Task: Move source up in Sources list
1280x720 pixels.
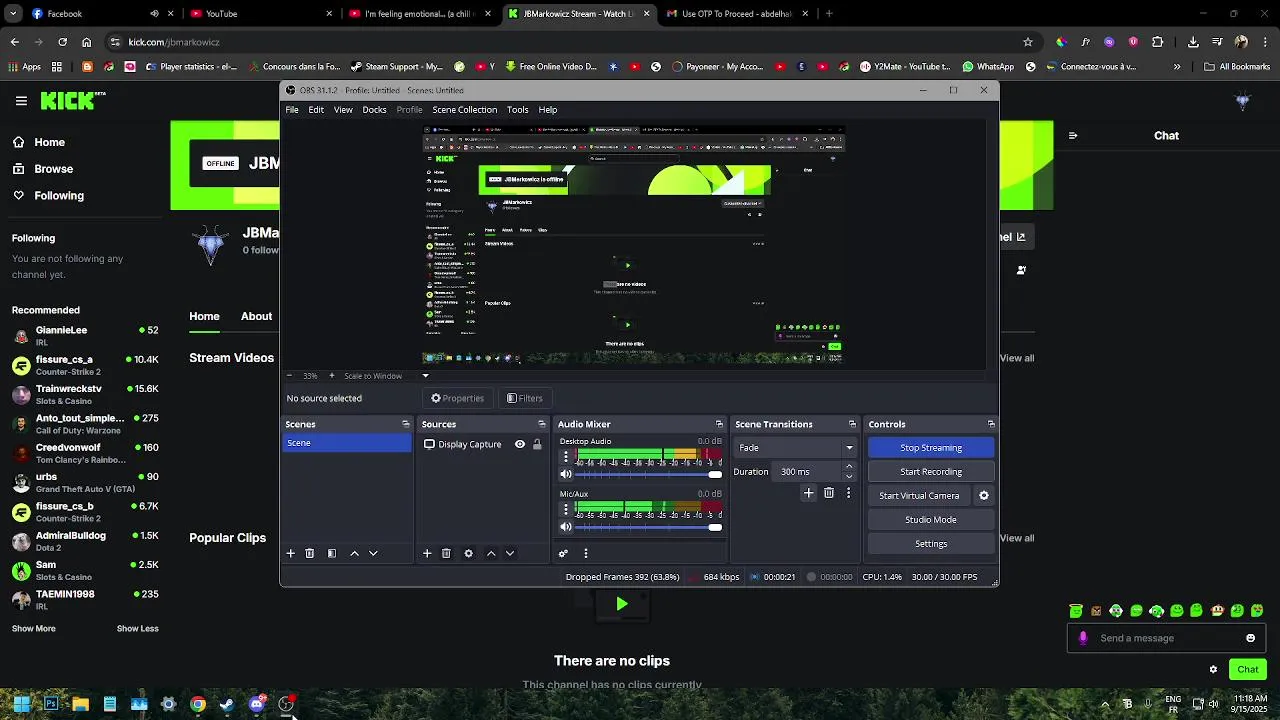Action: 491,553
